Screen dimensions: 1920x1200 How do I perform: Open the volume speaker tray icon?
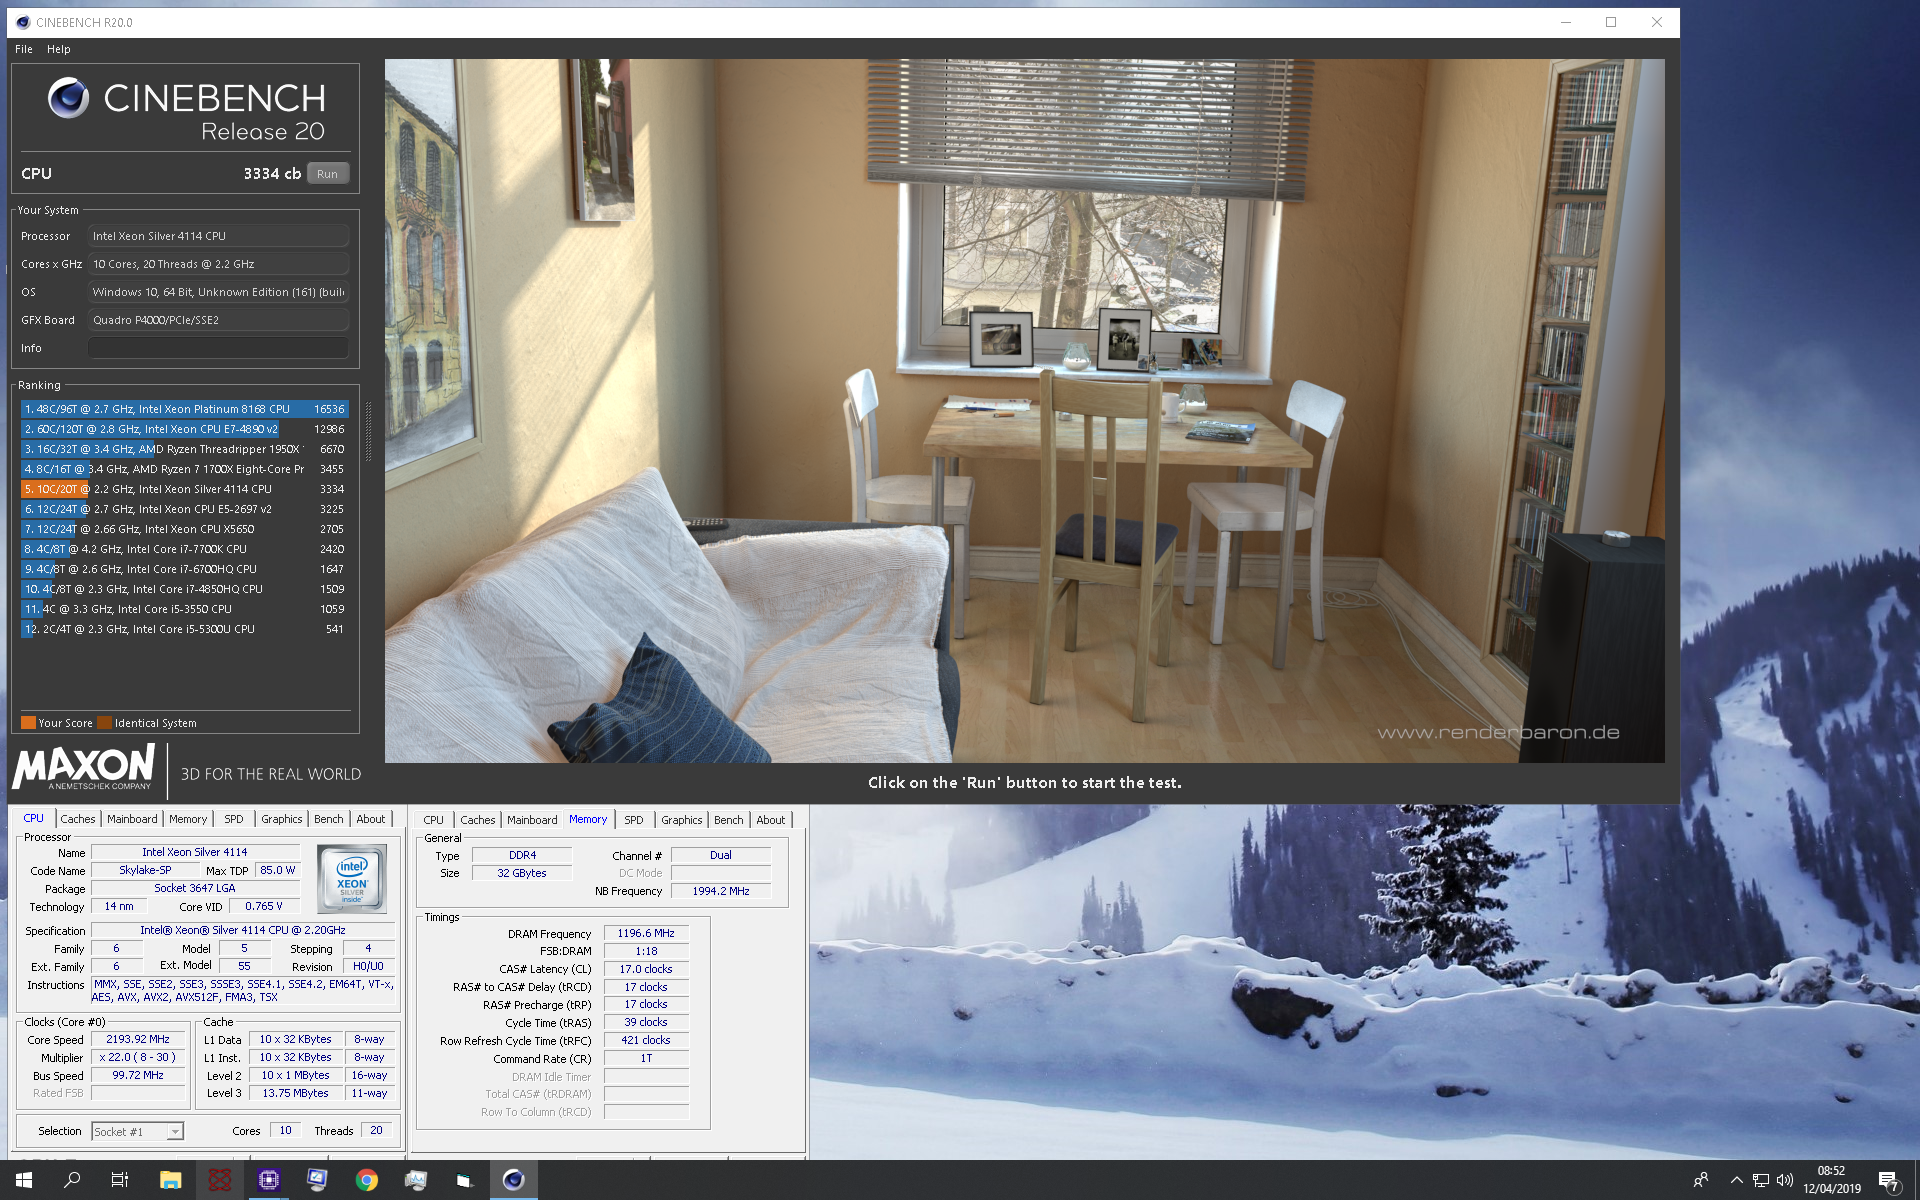[x=1785, y=1180]
